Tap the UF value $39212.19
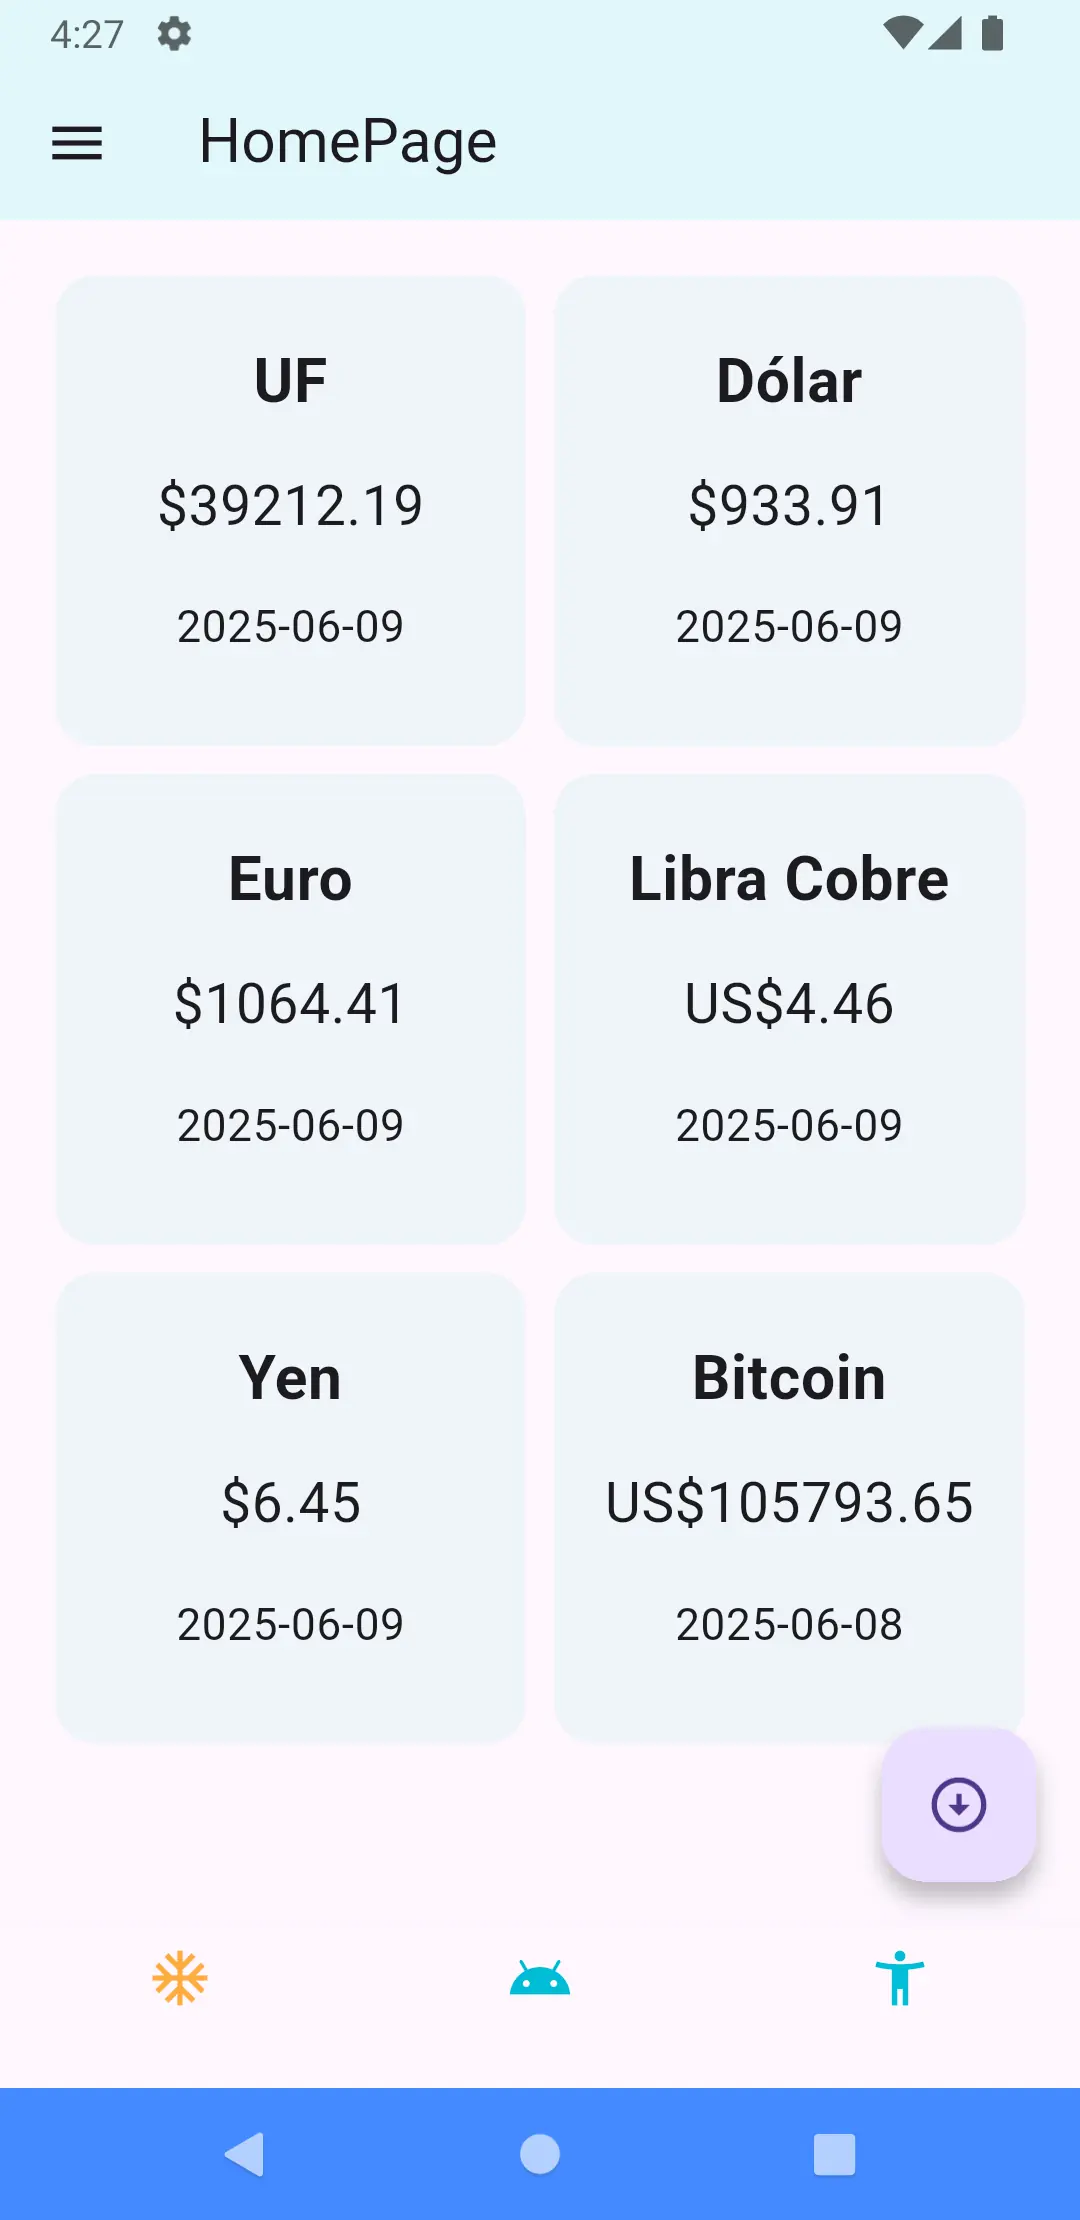1080x2220 pixels. 291,505
